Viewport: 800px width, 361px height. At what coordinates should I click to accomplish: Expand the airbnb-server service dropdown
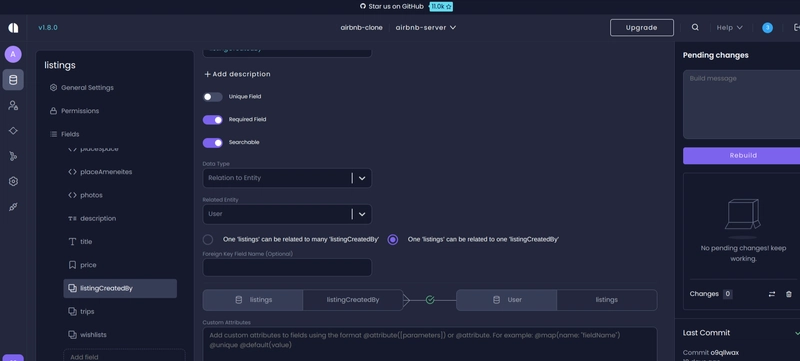pyautogui.click(x=426, y=28)
